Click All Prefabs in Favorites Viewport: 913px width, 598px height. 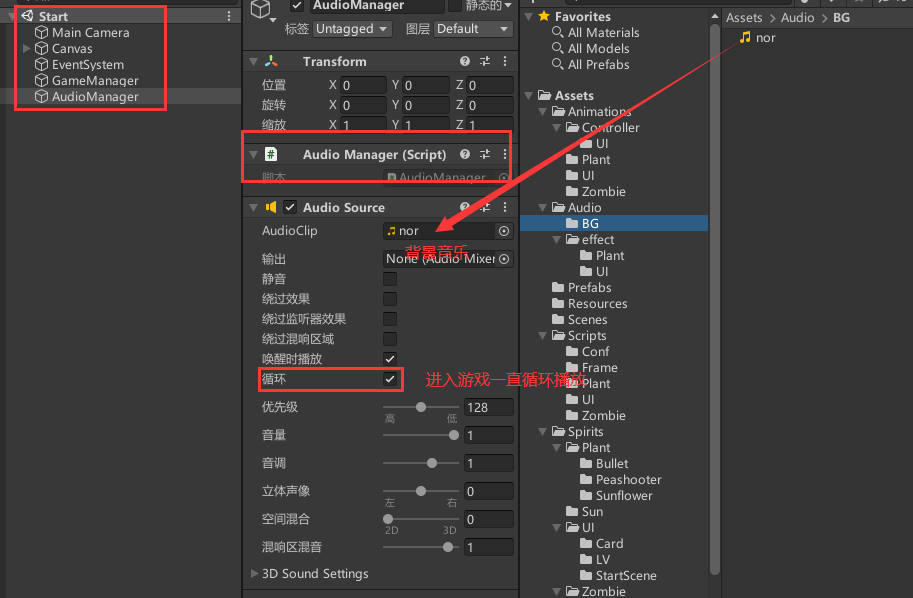[x=600, y=64]
